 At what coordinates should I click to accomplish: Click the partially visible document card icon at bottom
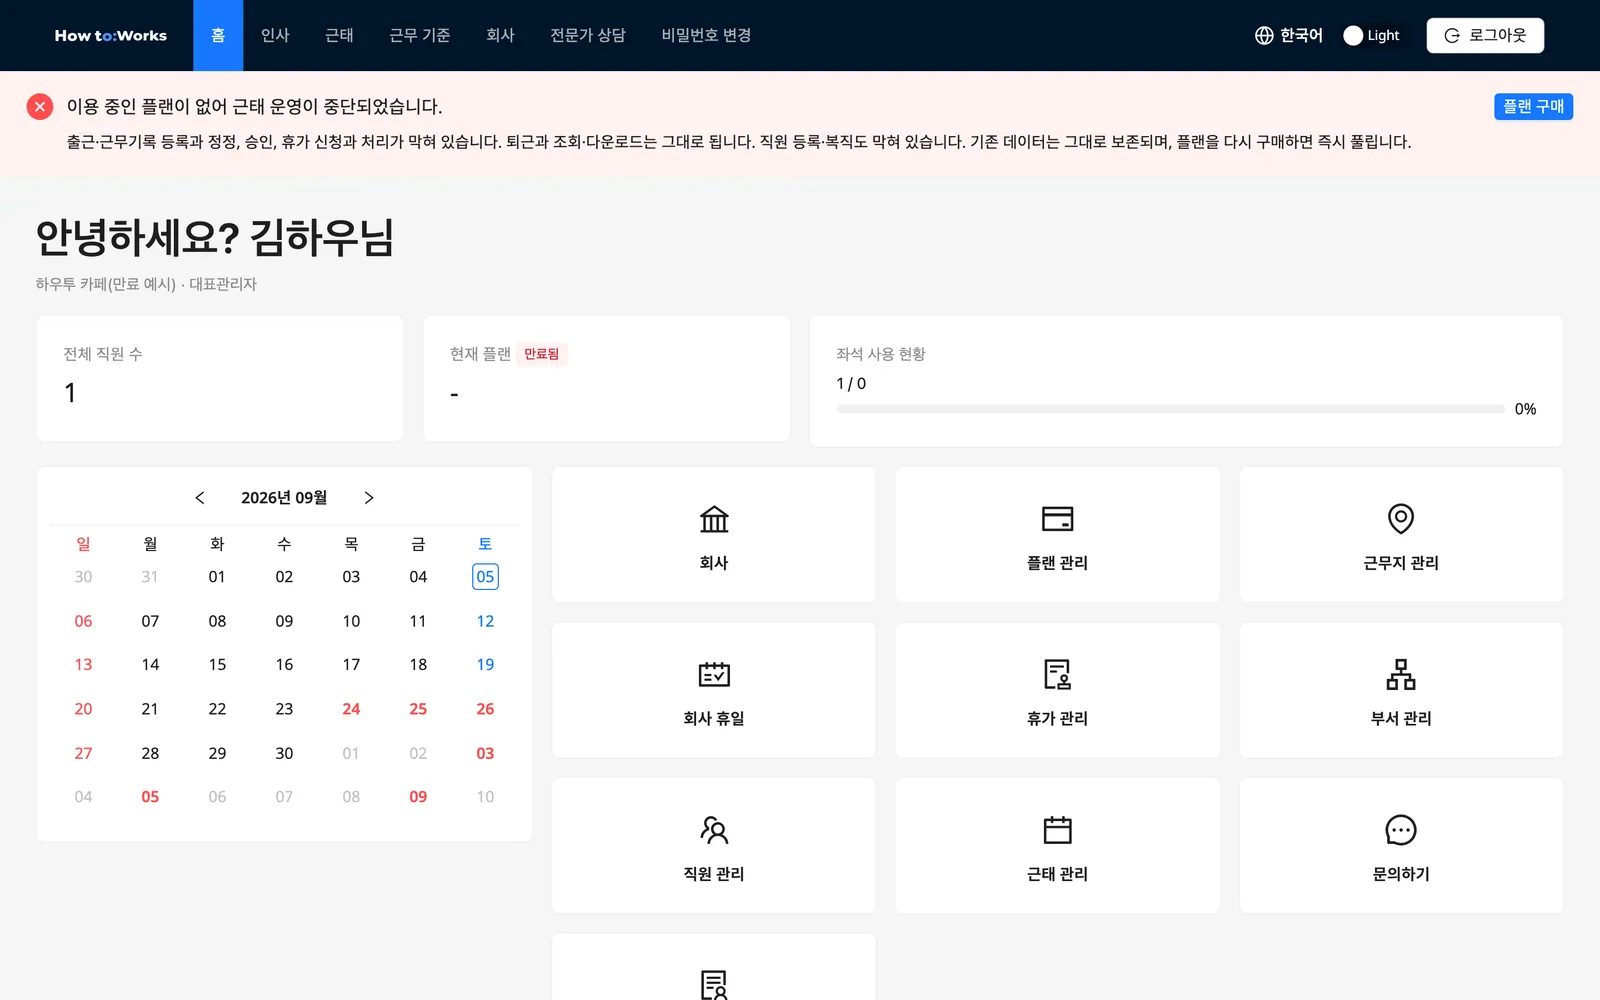(713, 984)
